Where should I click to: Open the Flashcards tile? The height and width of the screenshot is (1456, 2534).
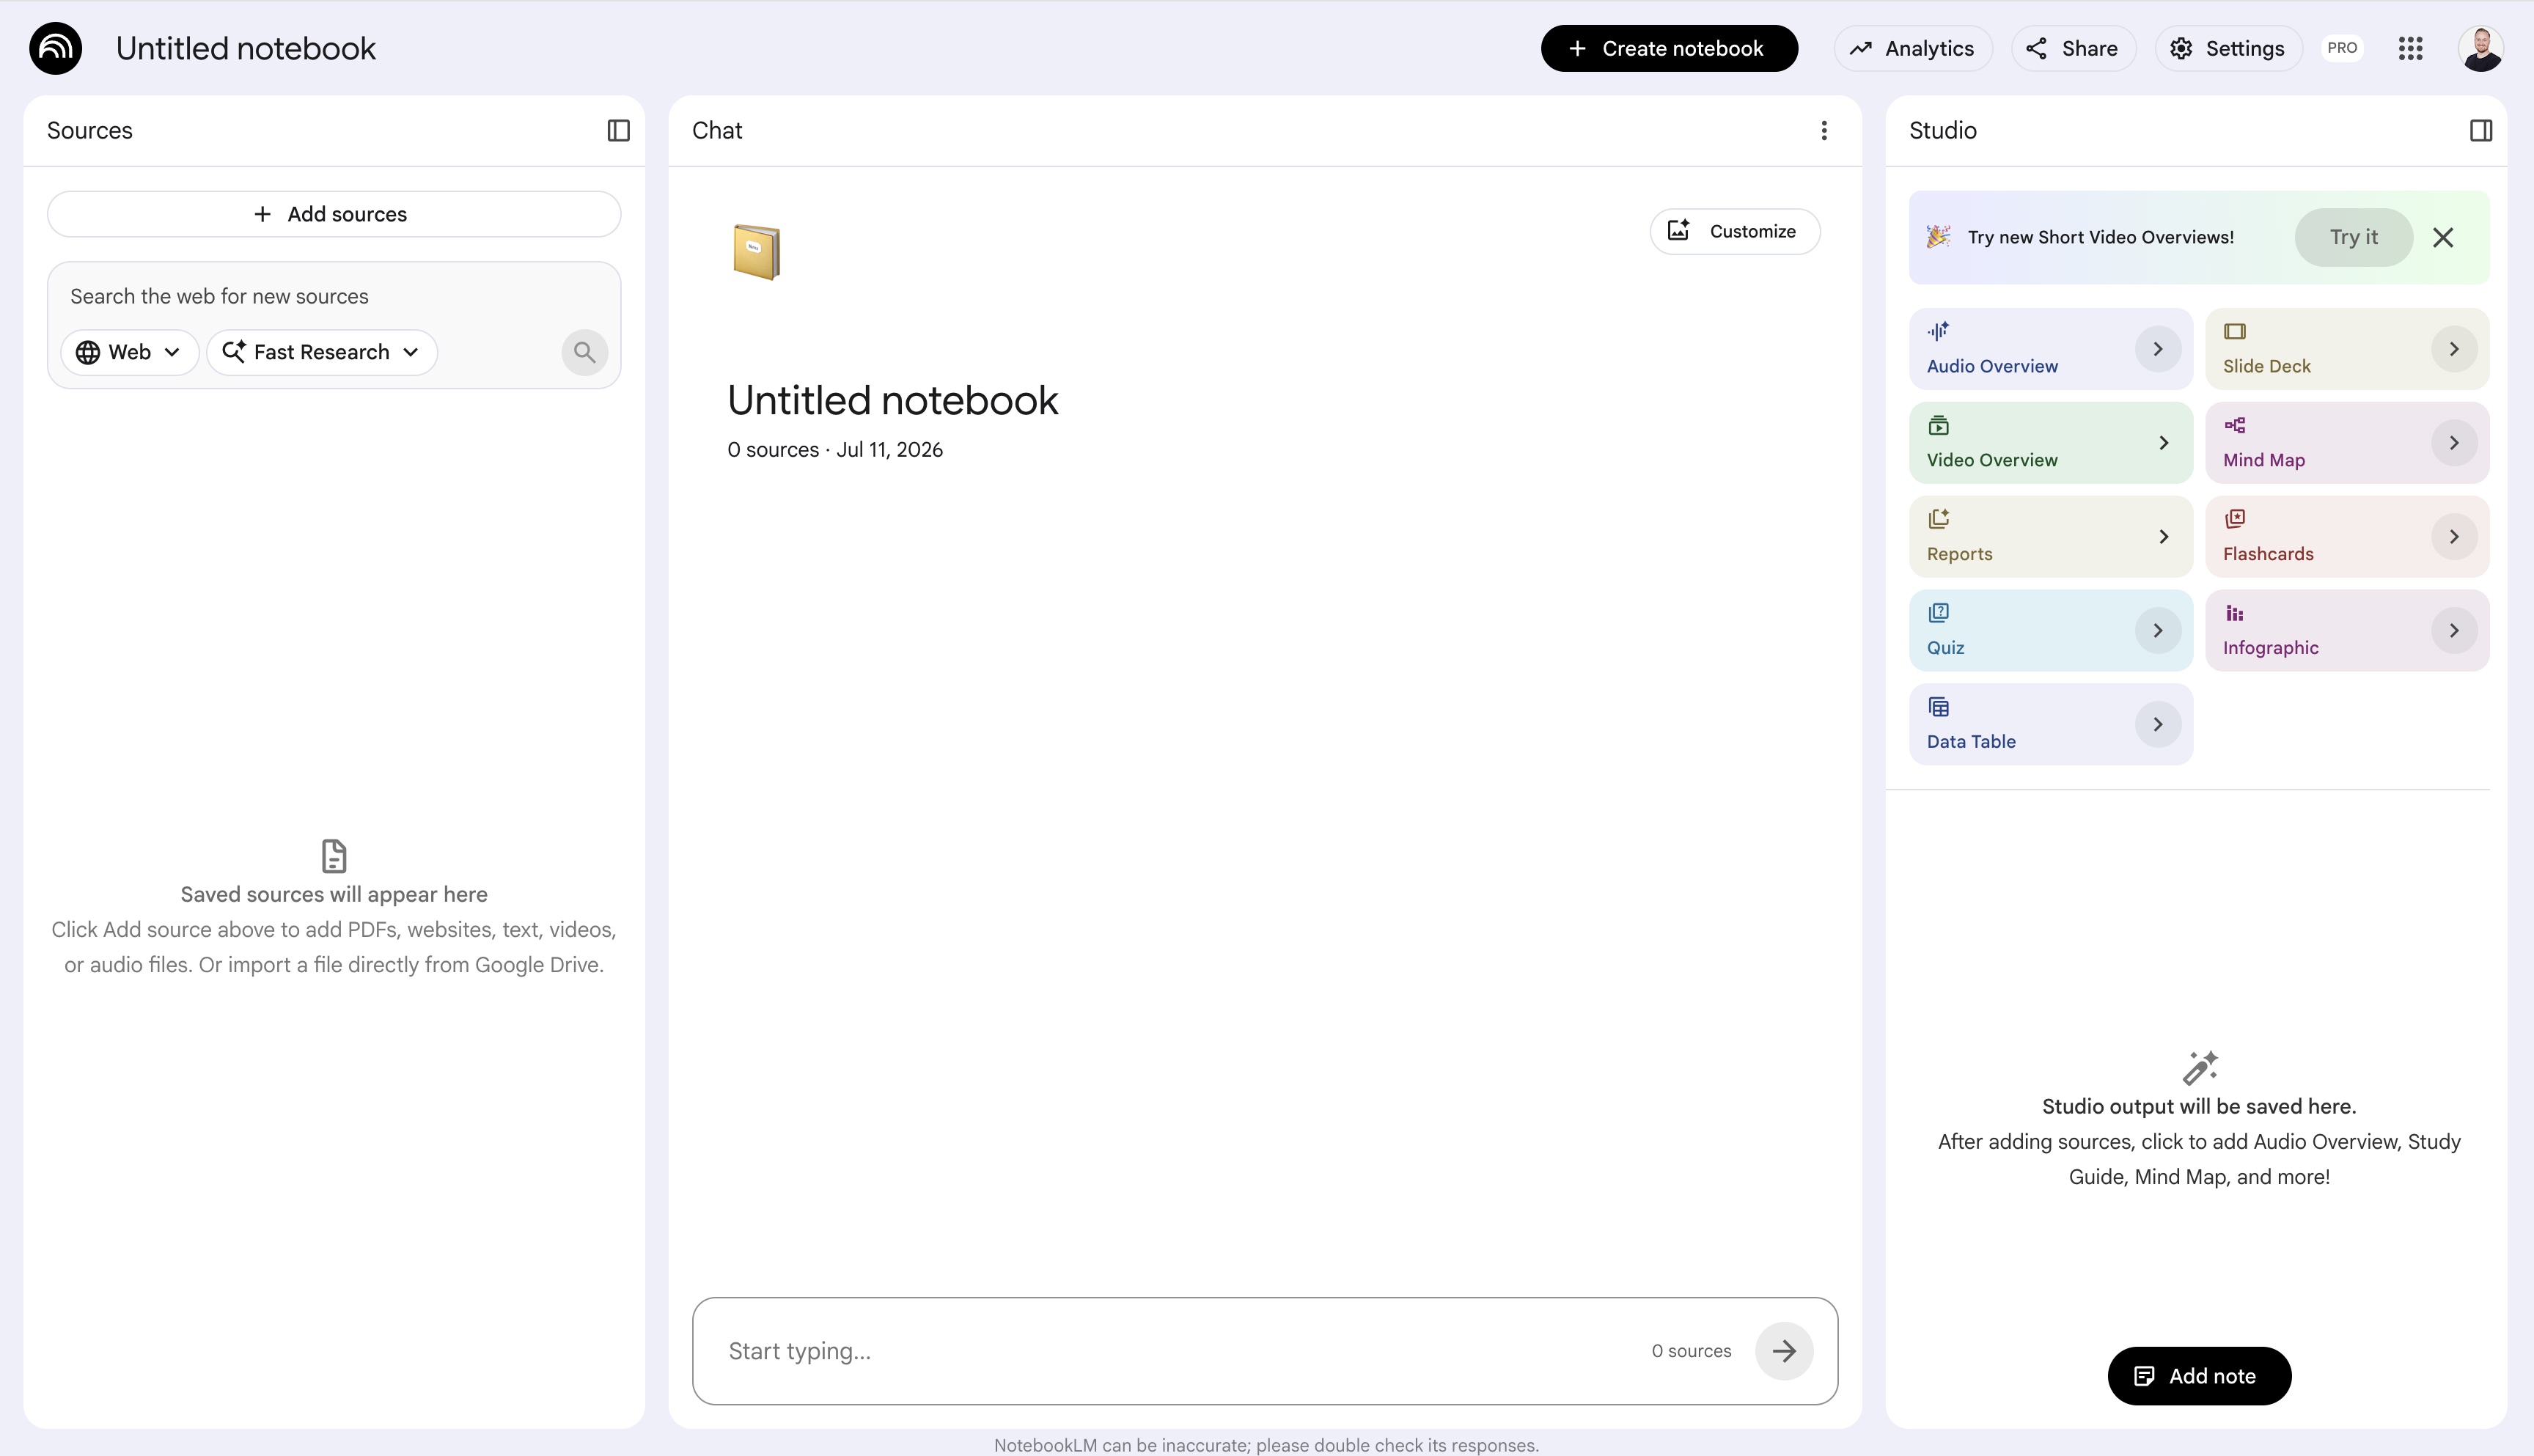(x=2346, y=536)
